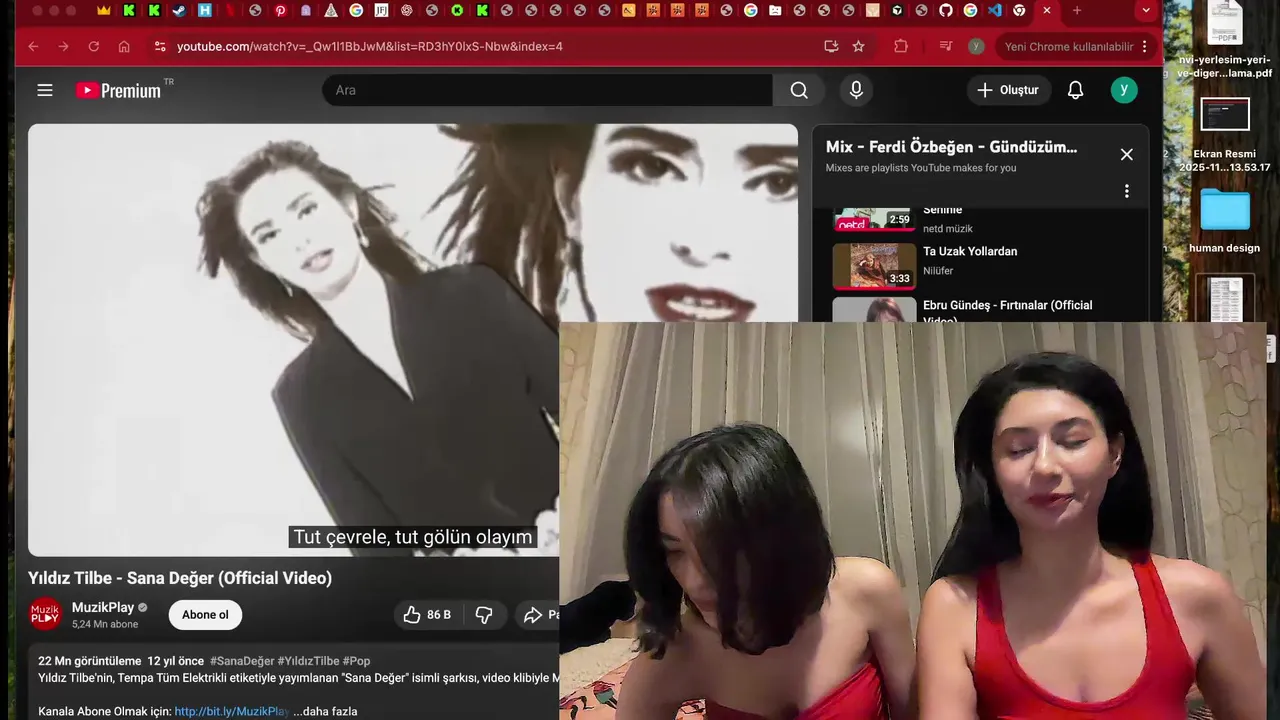Open the PDF file on desktop
Image resolution: width=1280 pixels, height=720 pixels.
tap(1225, 40)
